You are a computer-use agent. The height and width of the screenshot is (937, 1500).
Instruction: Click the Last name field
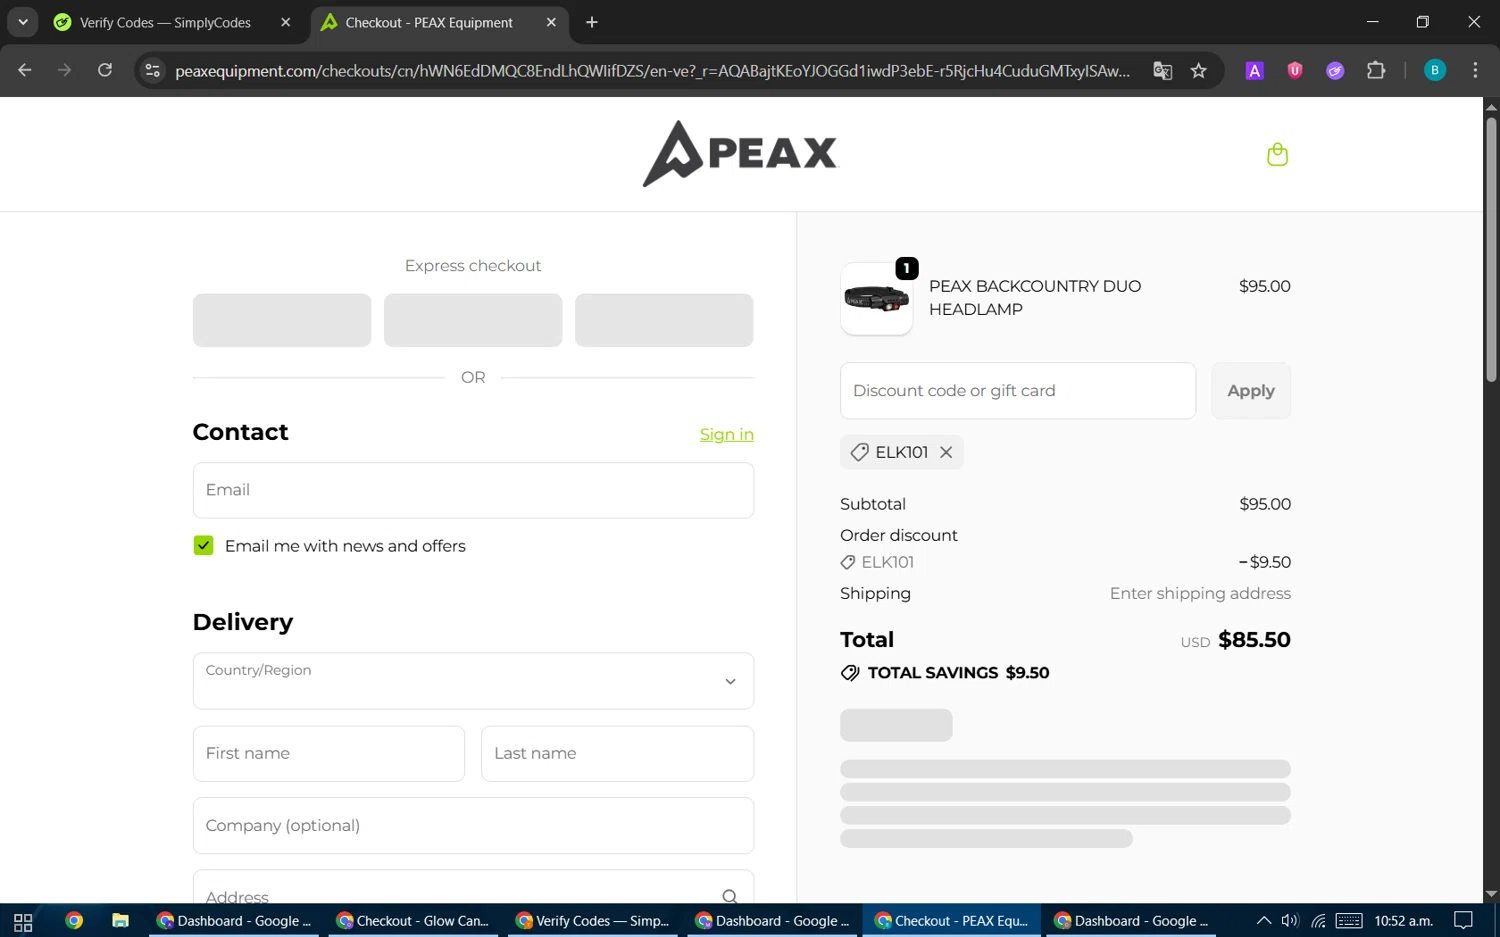click(617, 753)
